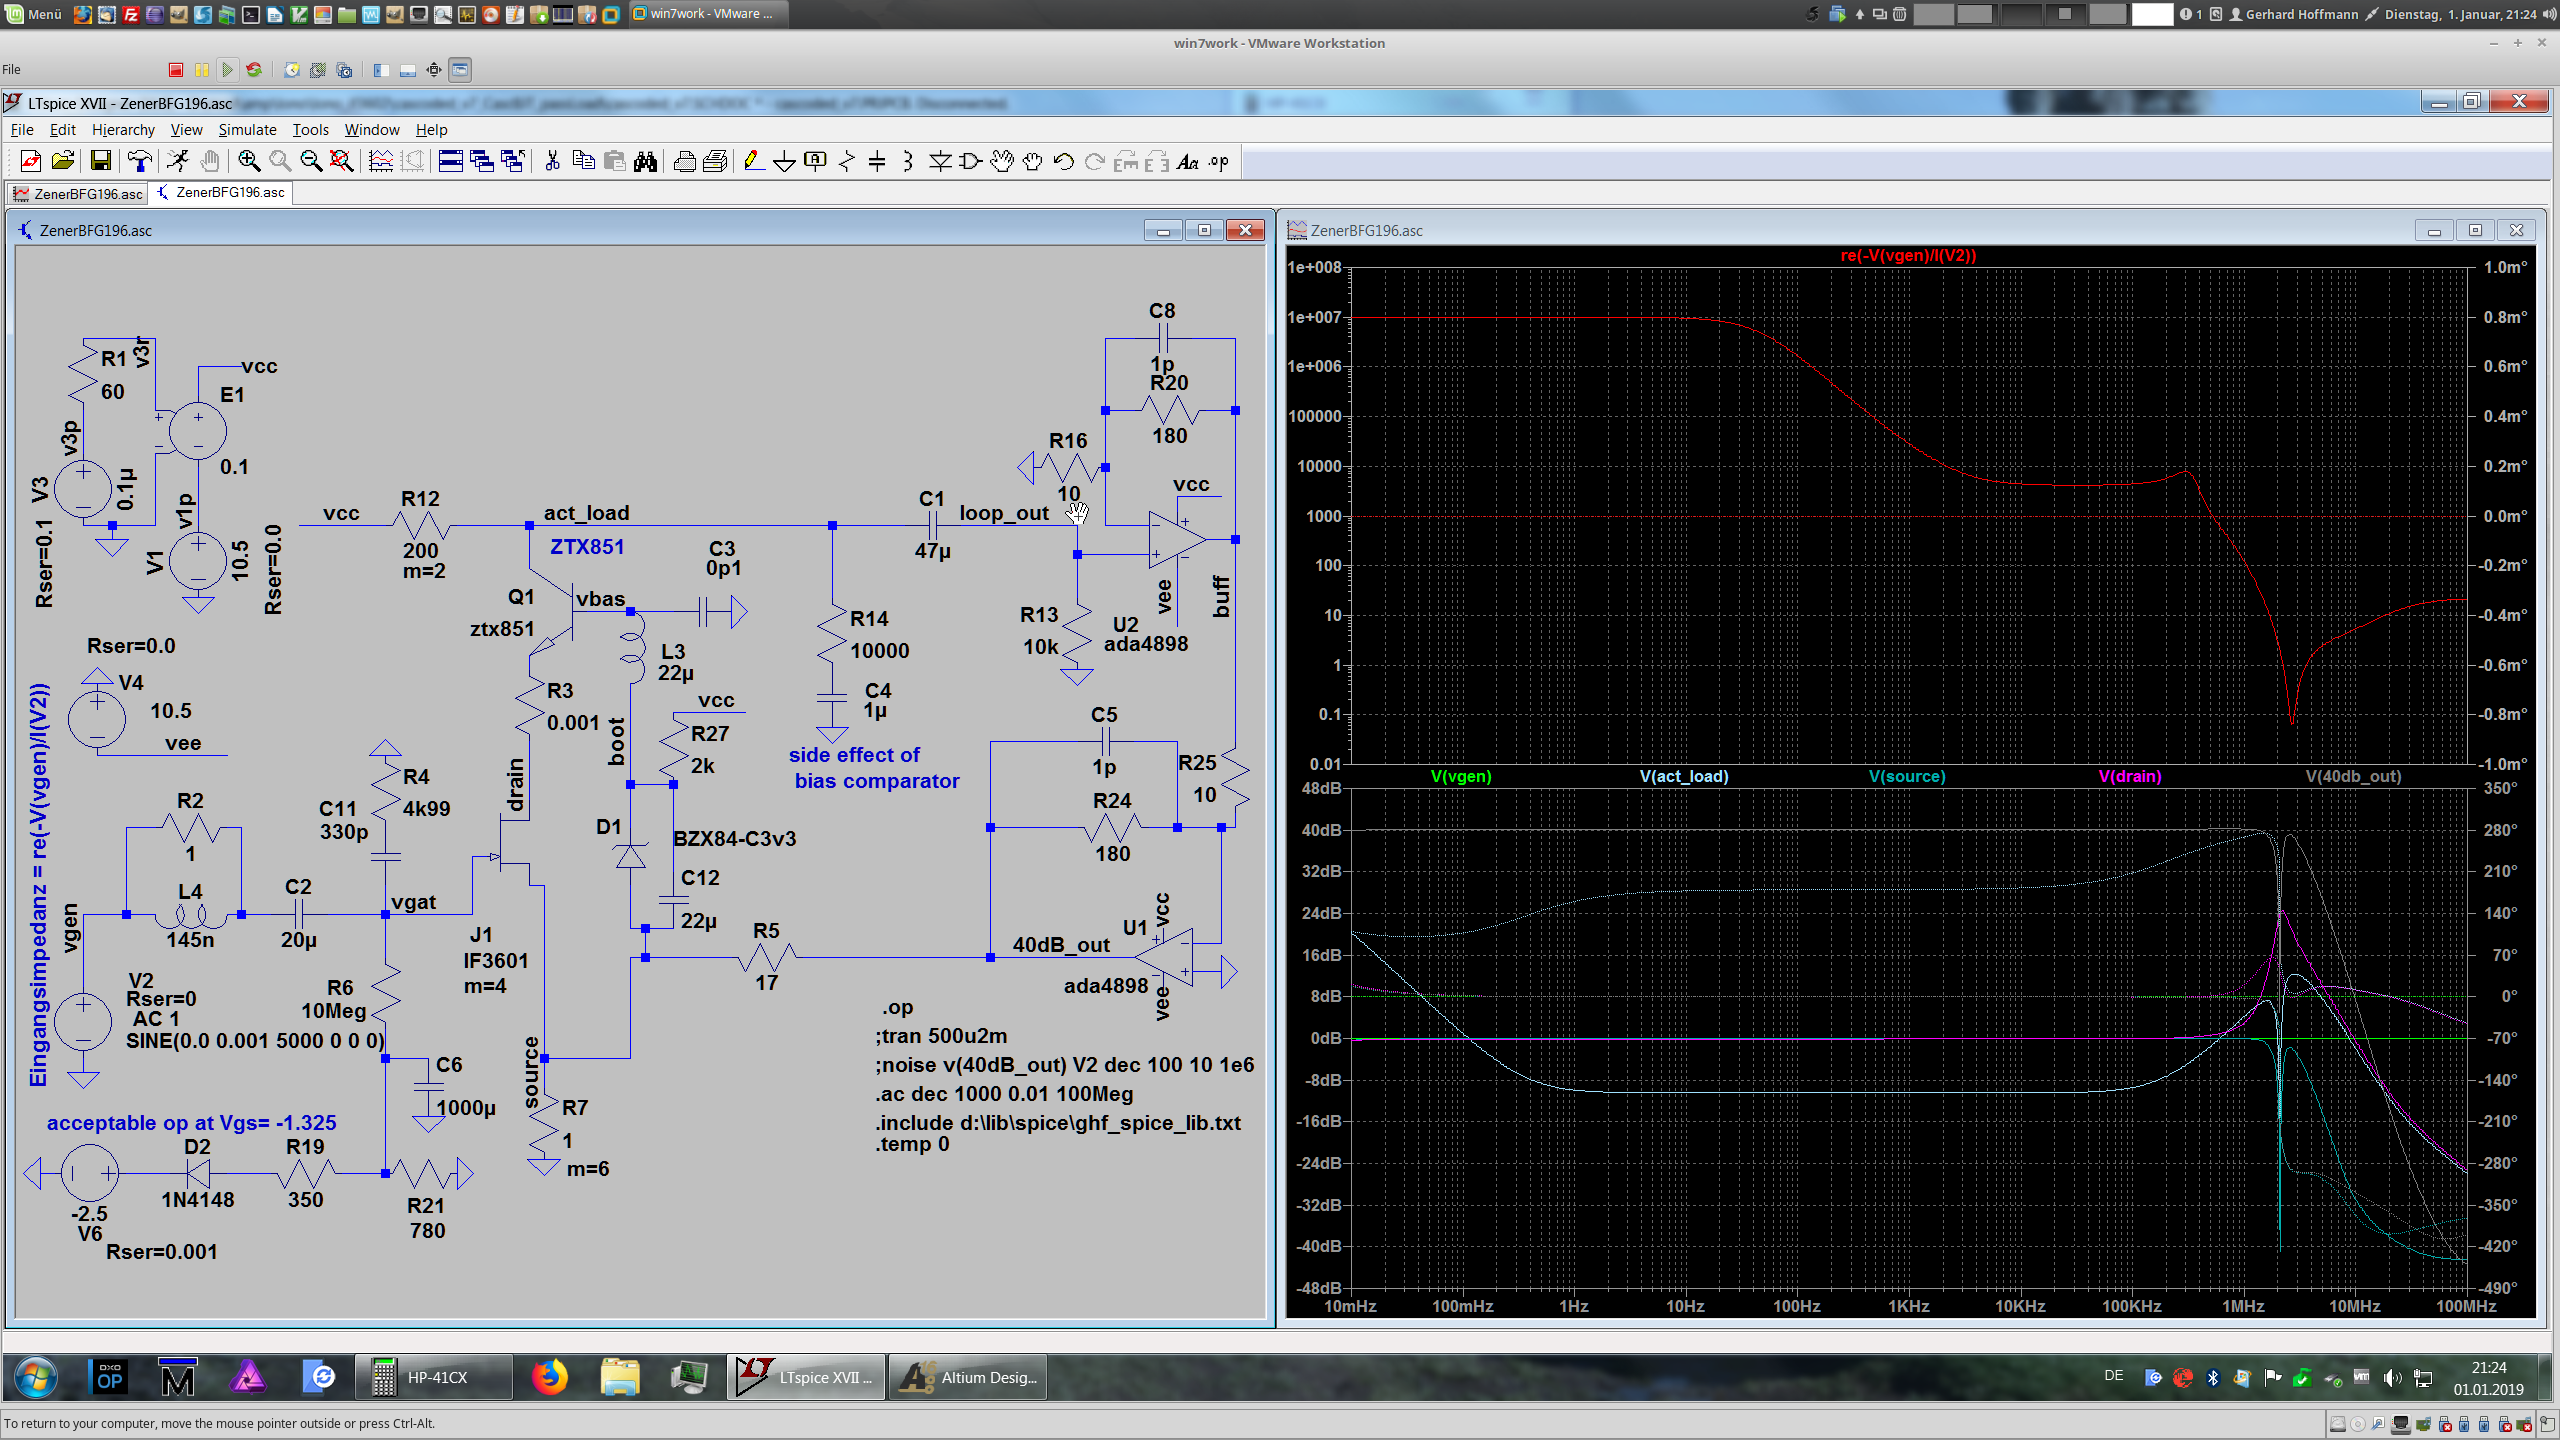
Task: Cascade windows using the cascade icon
Action: (x=482, y=161)
